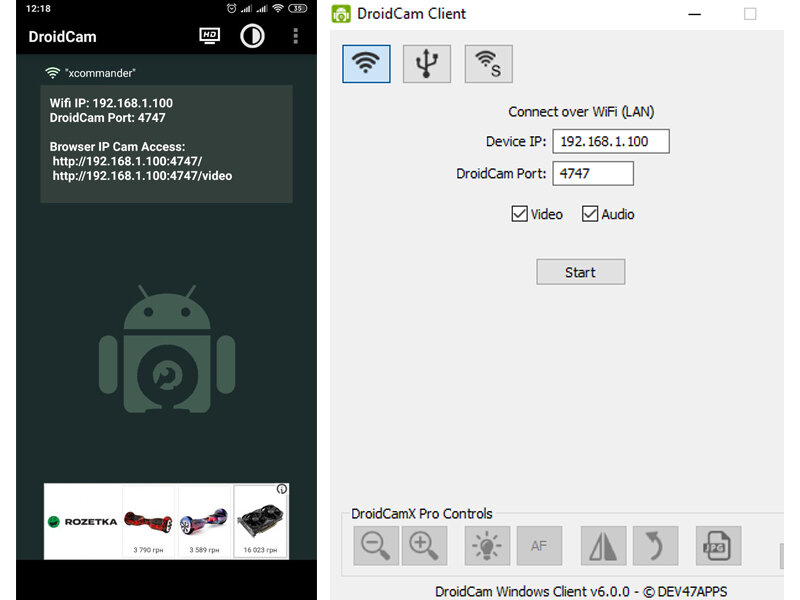Tap the "xcommander" network name
Viewport: 800px width, 600px height.
coord(101,73)
